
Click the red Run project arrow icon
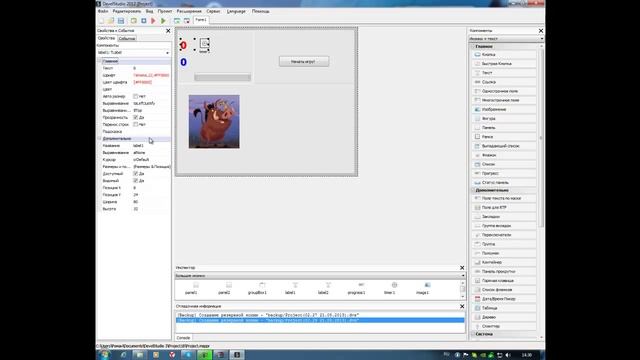click(x=153, y=20)
